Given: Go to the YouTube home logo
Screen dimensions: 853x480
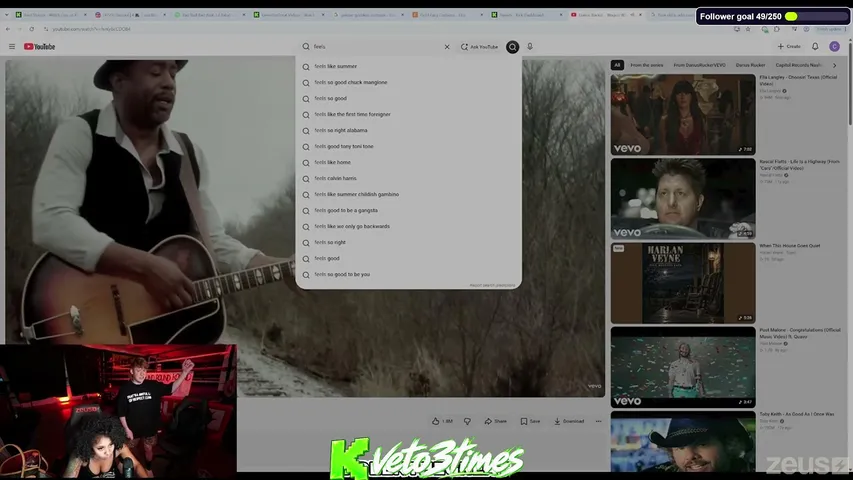Looking at the screenshot, I should (39, 47).
